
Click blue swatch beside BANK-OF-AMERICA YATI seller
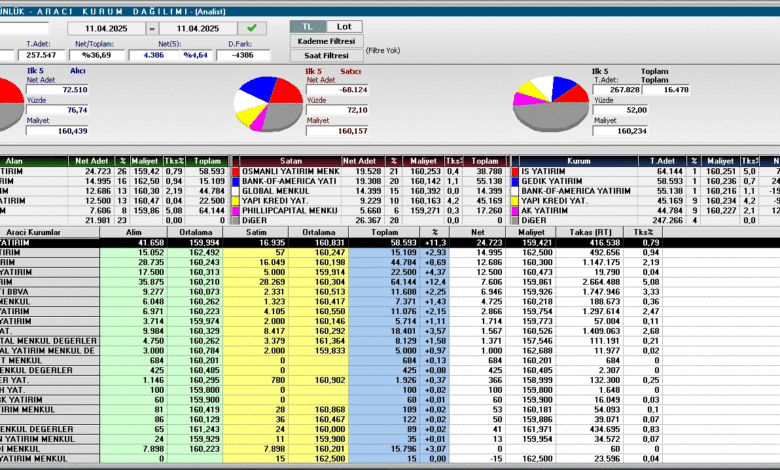[236, 182]
